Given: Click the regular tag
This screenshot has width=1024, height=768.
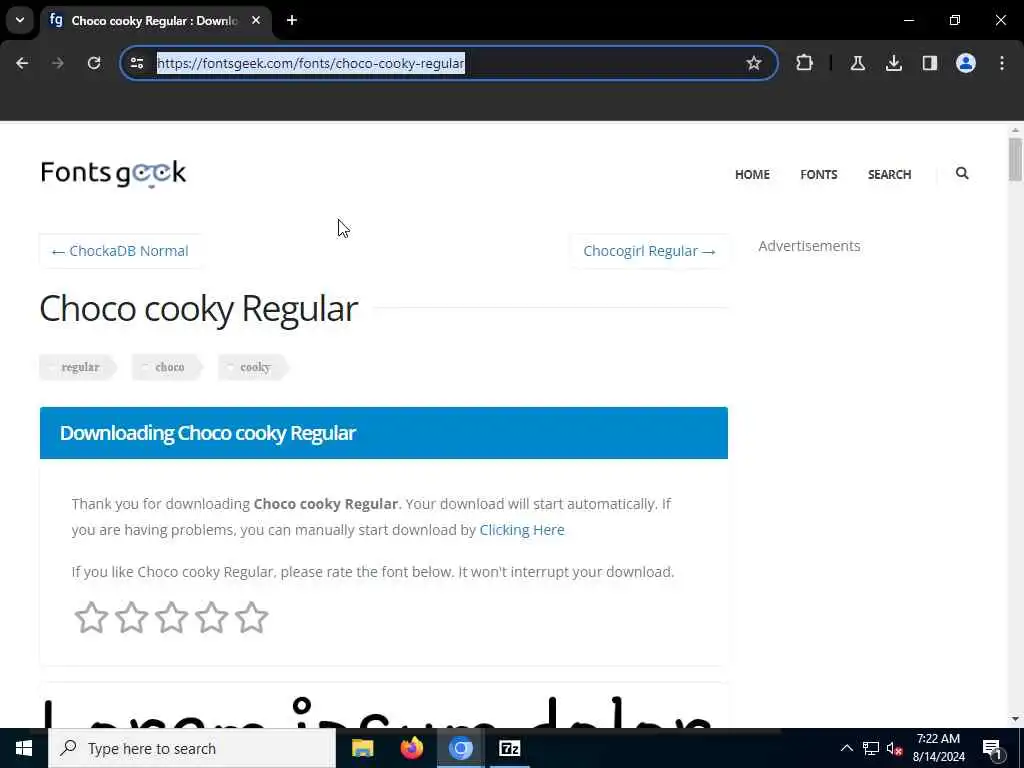Looking at the screenshot, I should point(78,367).
